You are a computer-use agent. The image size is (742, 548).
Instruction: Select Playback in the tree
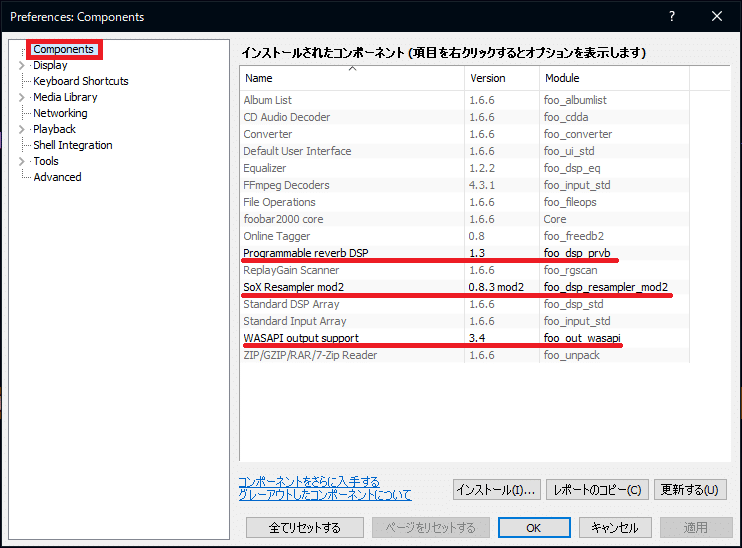pos(54,129)
